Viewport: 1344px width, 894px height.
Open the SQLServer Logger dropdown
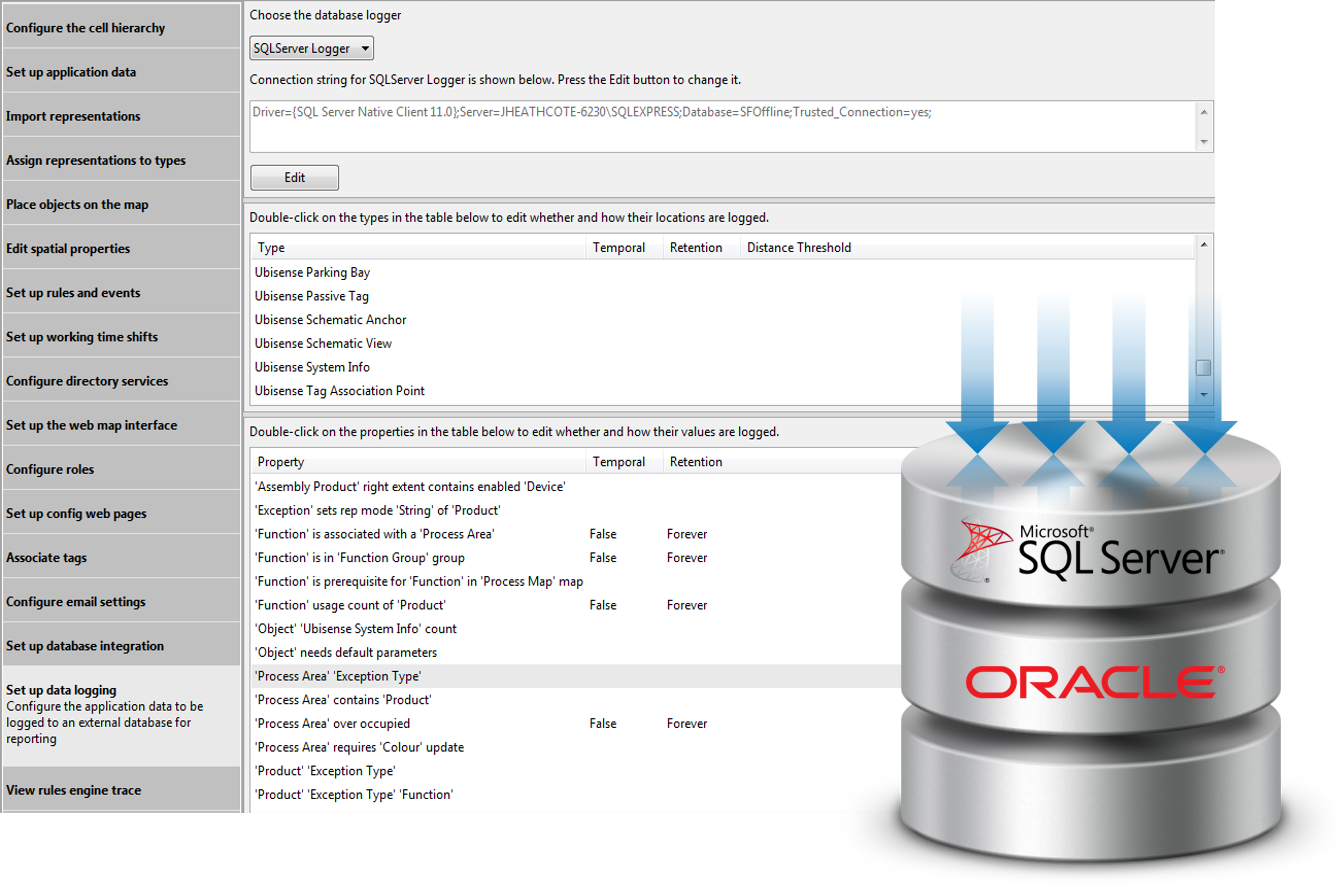click(311, 47)
